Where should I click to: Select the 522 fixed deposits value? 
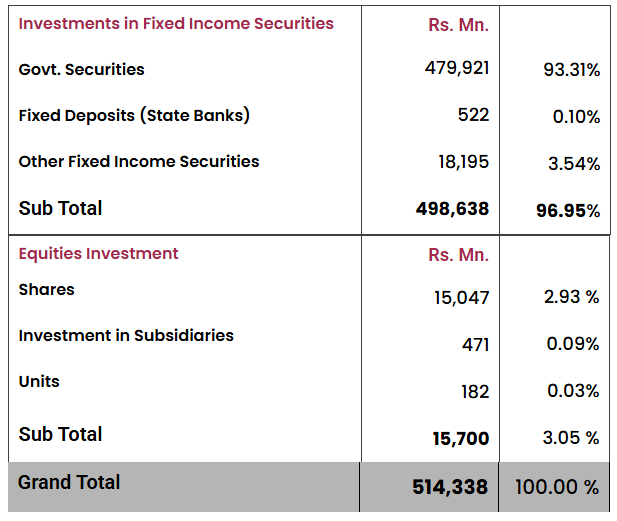click(473, 115)
